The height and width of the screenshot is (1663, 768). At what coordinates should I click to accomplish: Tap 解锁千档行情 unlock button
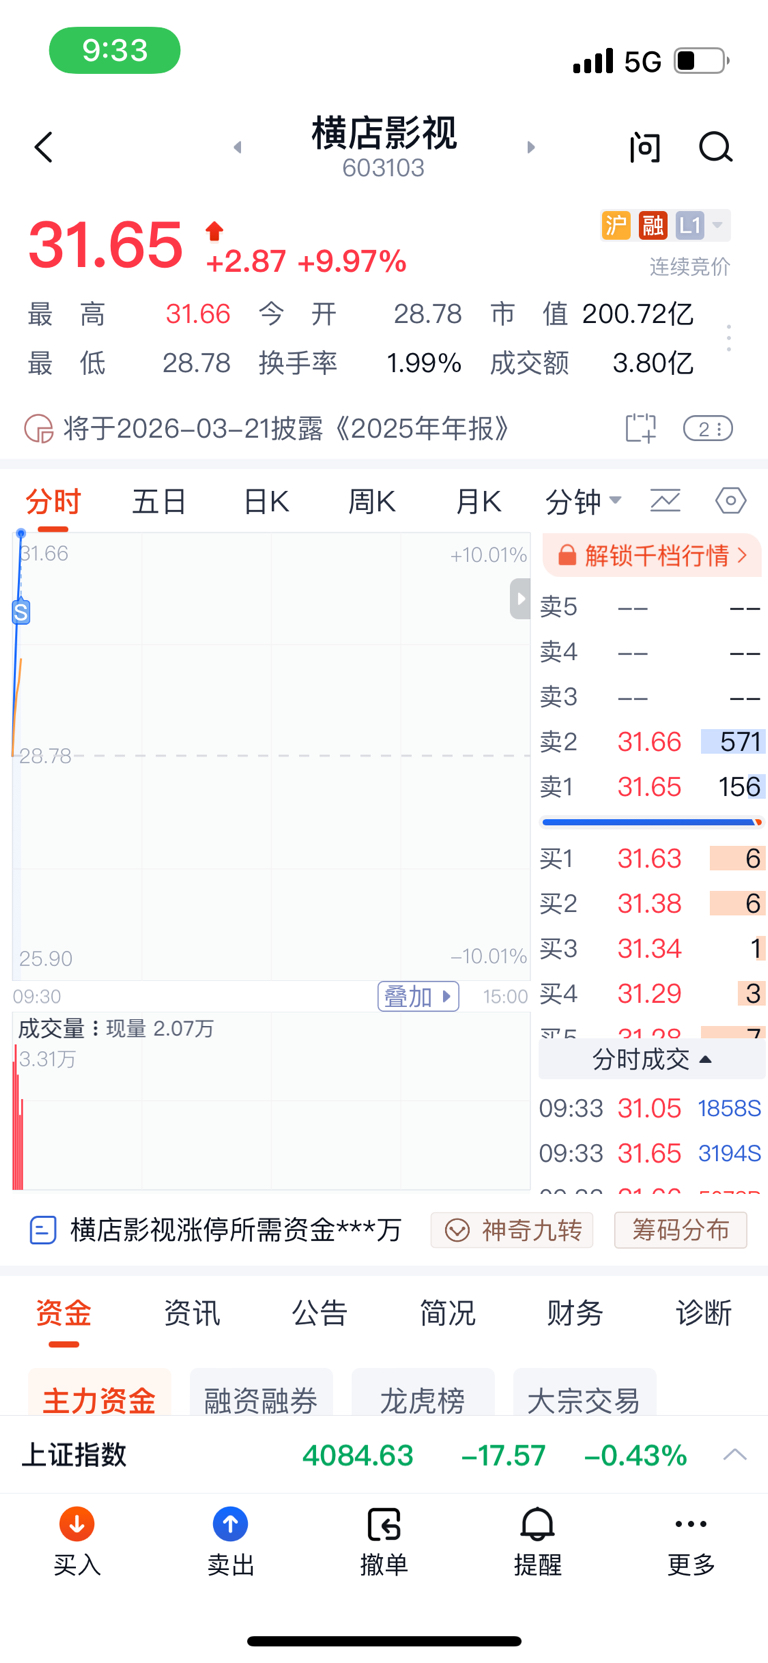[x=652, y=556]
